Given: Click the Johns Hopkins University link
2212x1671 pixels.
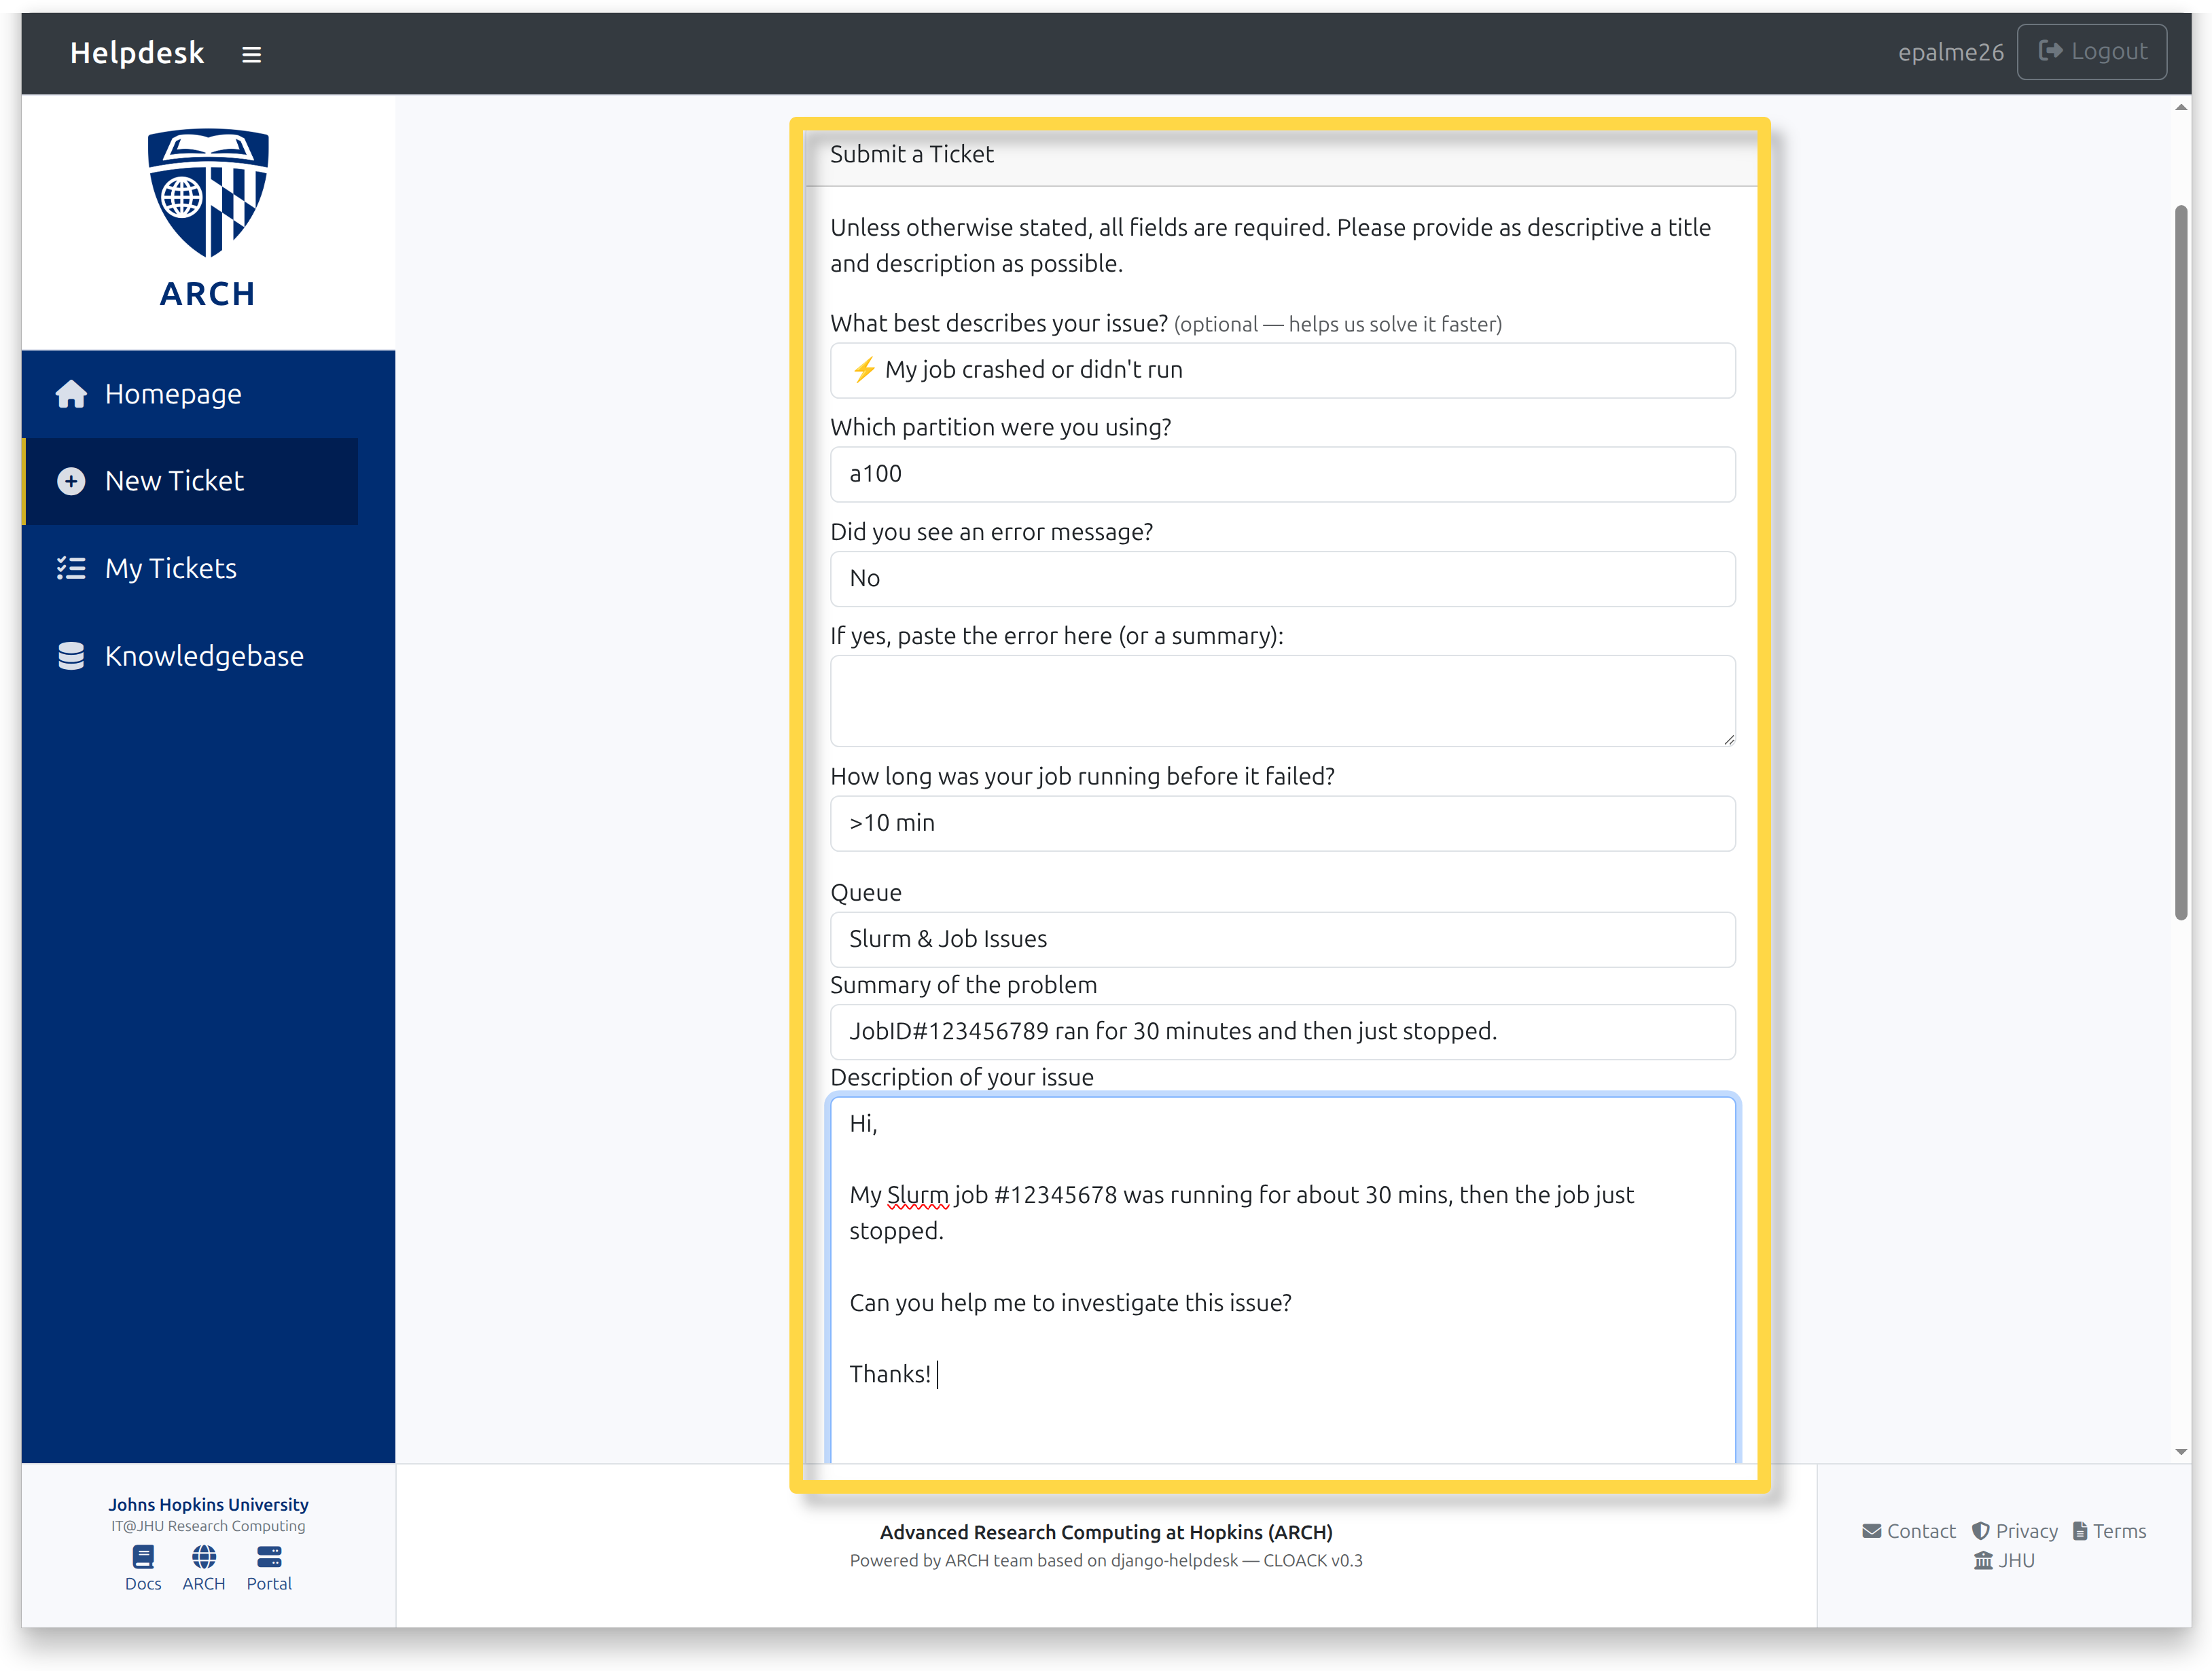Looking at the screenshot, I should tap(208, 1504).
